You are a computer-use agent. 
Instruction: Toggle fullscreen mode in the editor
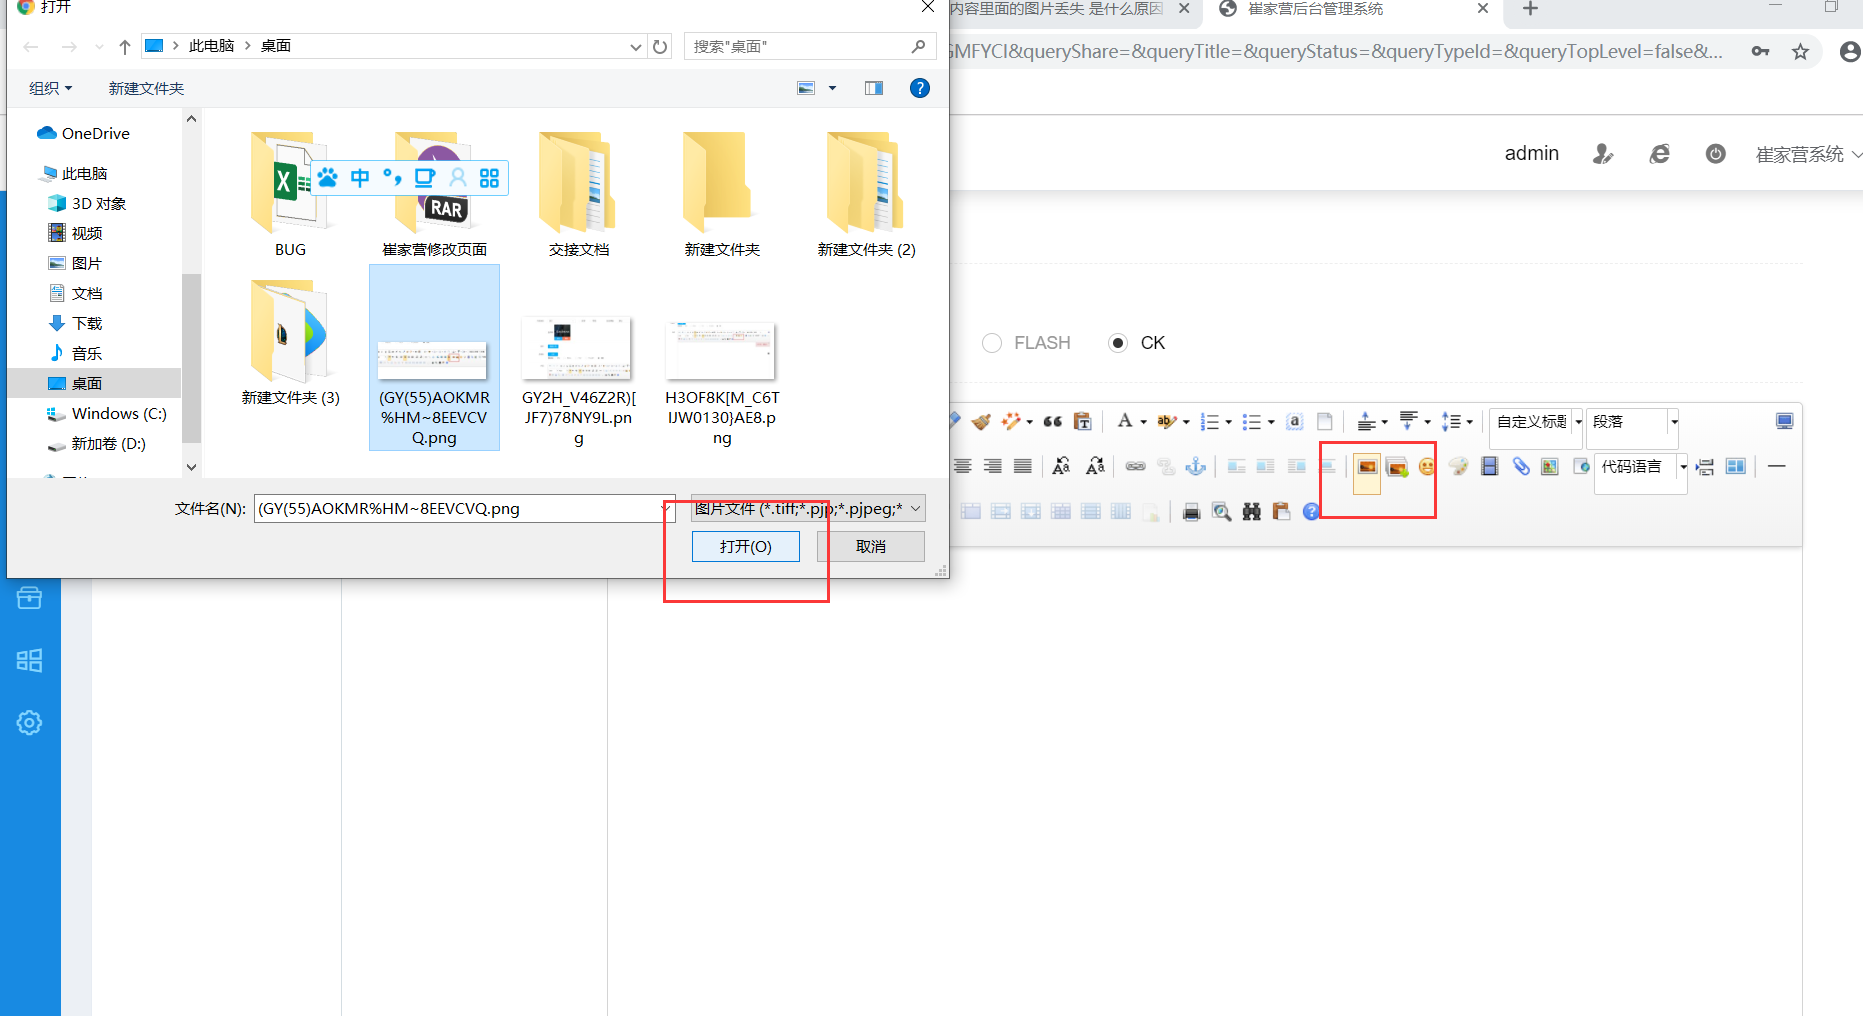[x=1784, y=422]
